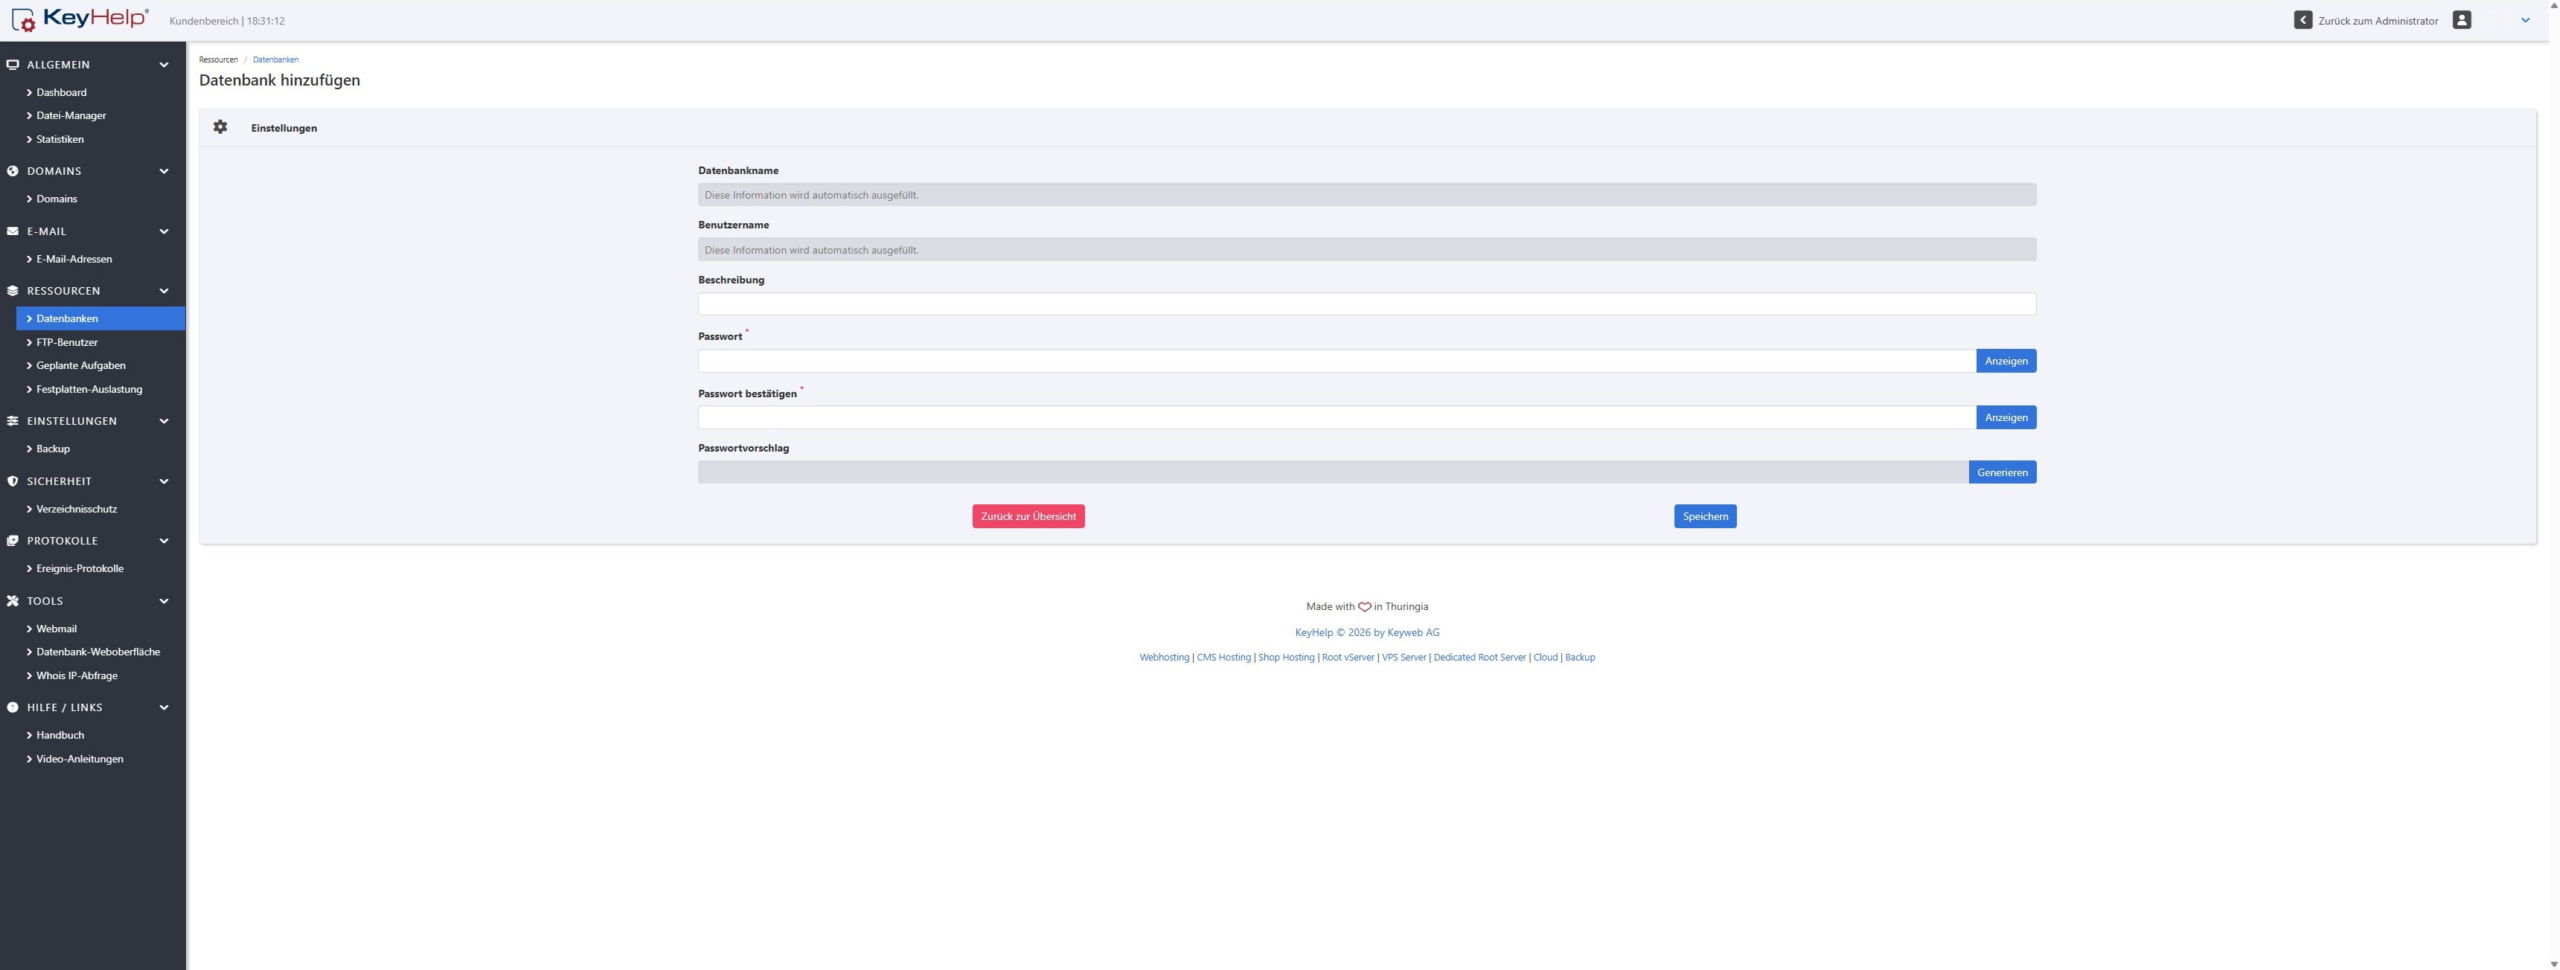The height and width of the screenshot is (970, 2560).
Task: Open Verzeichnisschutz in sidebar
Action: tap(76, 509)
